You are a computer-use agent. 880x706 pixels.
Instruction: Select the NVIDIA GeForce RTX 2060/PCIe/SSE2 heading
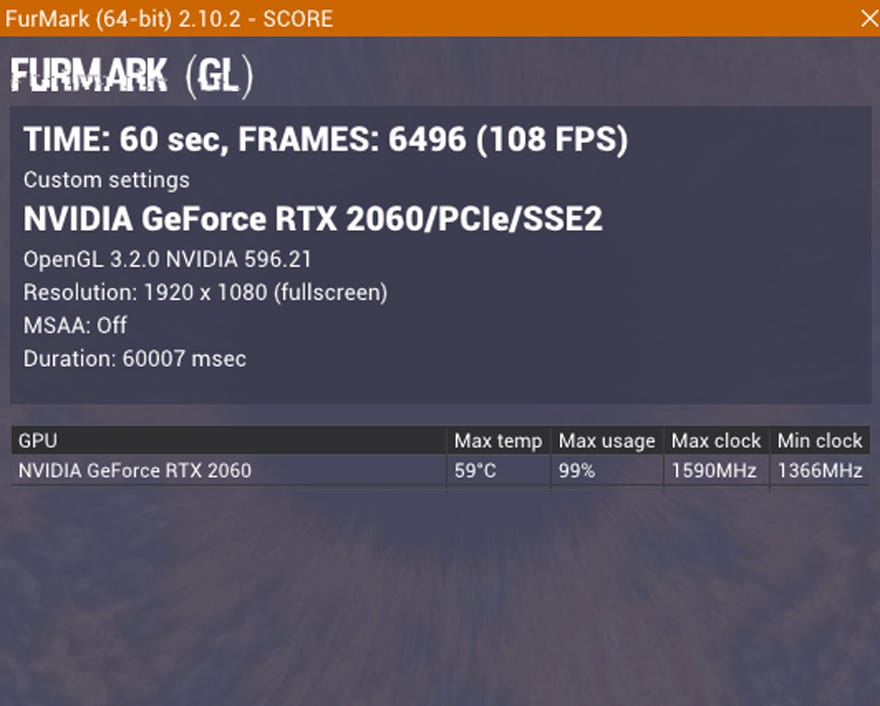[x=313, y=219]
